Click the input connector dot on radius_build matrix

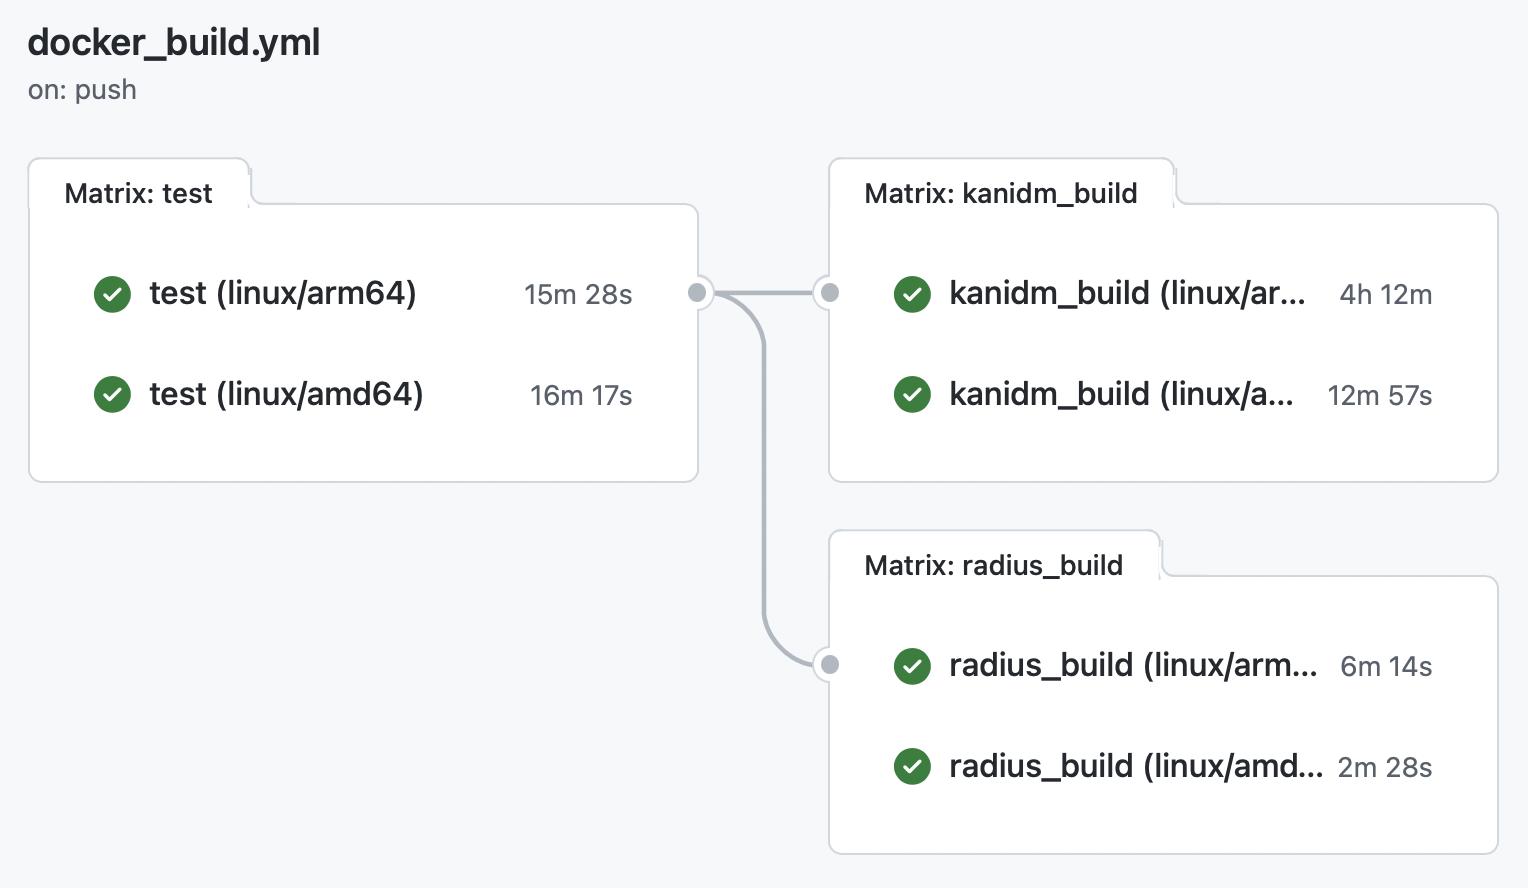829,665
